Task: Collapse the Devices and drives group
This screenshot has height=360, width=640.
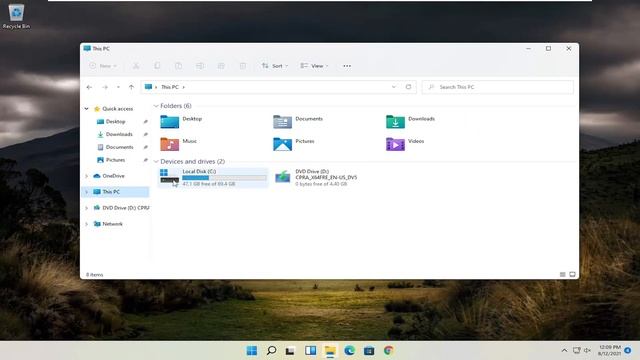Action: (x=156, y=162)
